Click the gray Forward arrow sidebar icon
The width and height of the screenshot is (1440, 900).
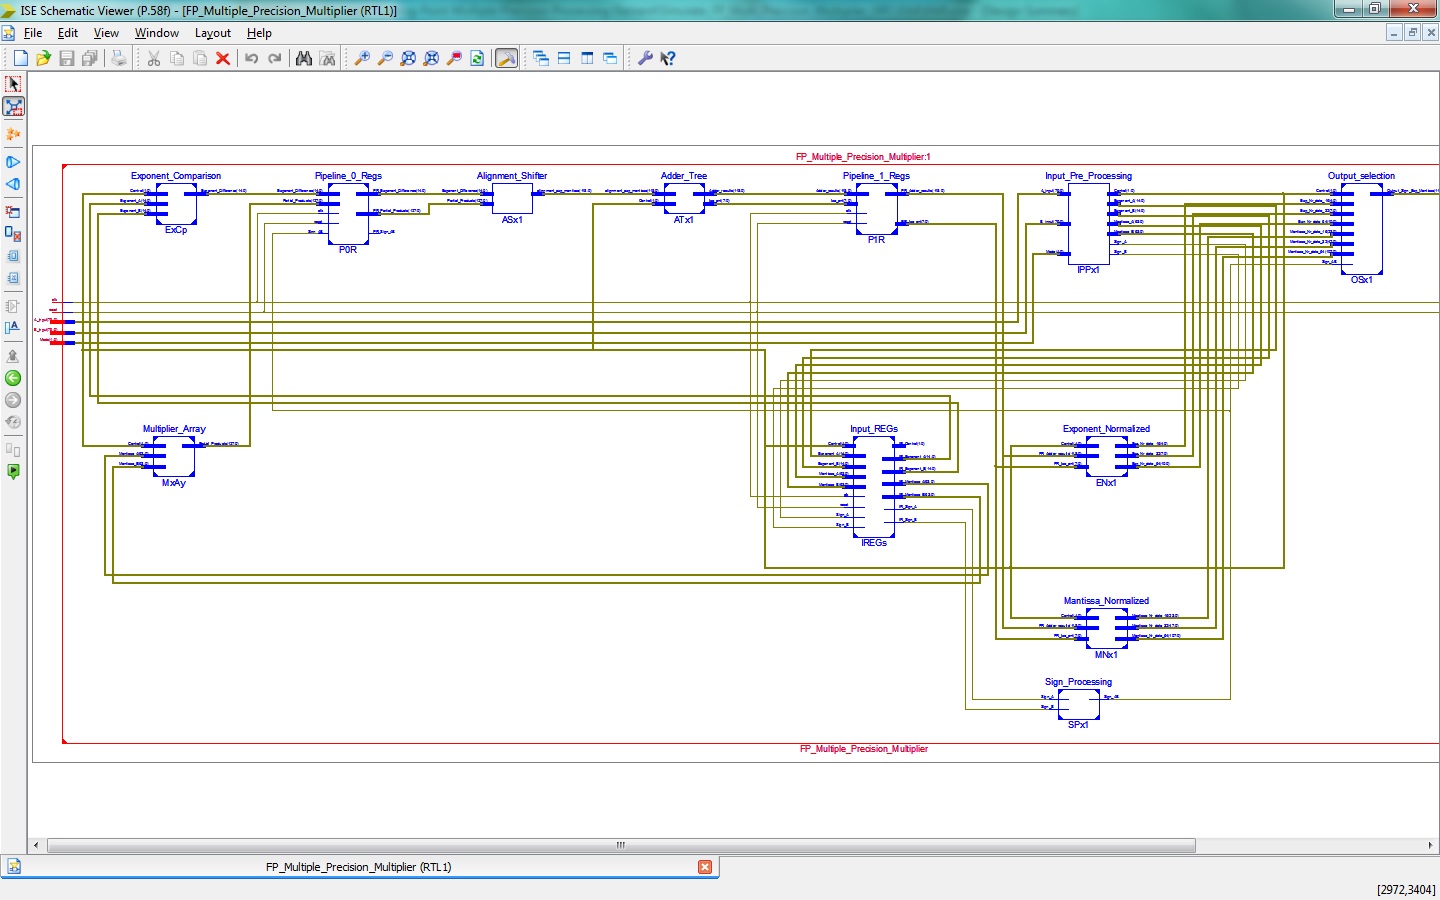click(13, 400)
